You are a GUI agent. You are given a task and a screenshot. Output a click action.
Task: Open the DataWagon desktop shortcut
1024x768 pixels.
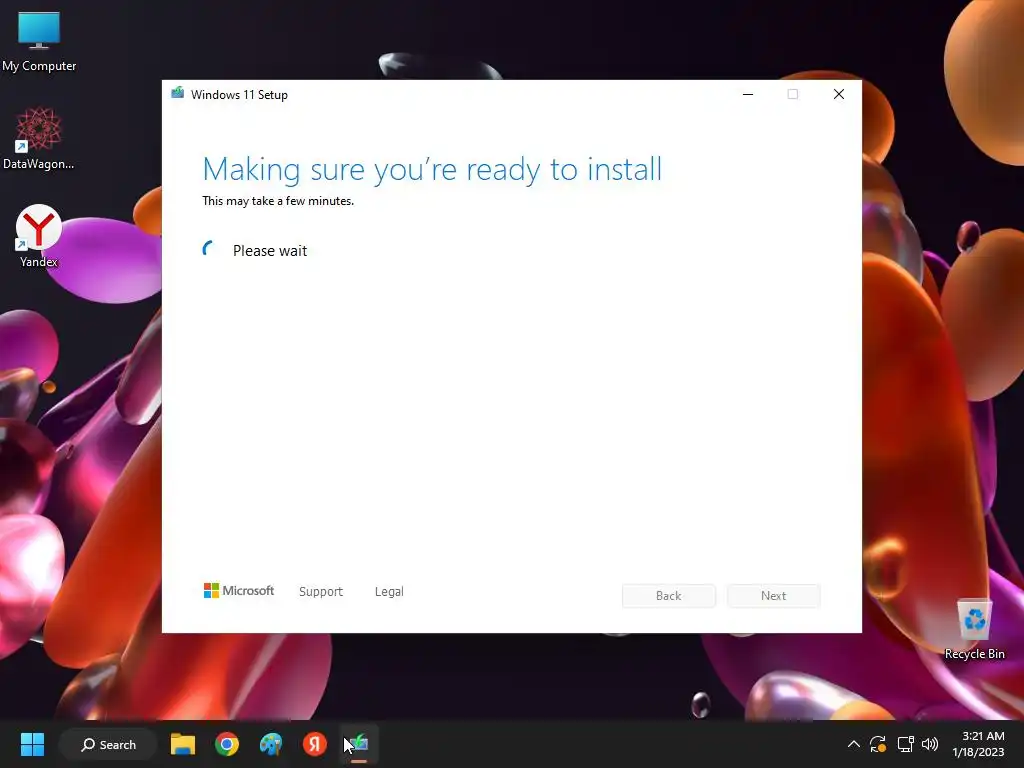tap(39, 138)
